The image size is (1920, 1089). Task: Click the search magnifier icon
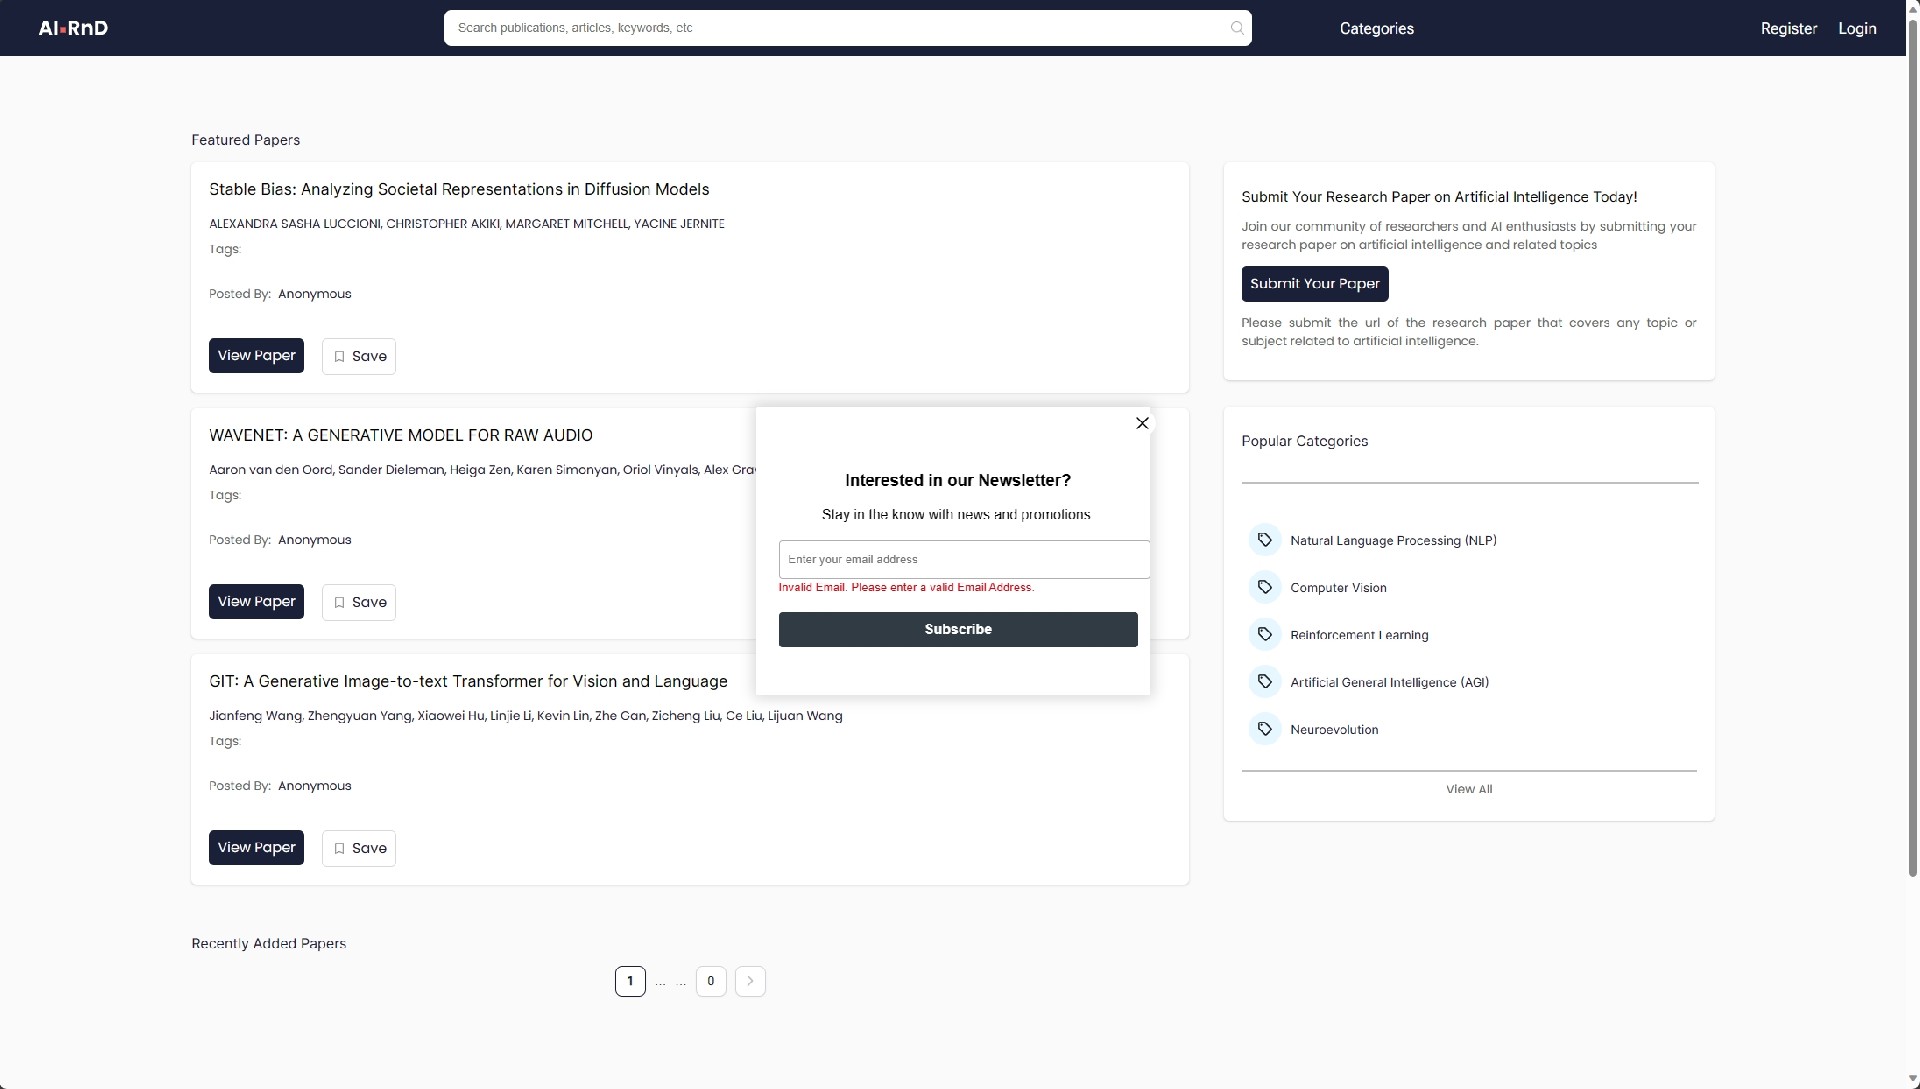[x=1237, y=28]
